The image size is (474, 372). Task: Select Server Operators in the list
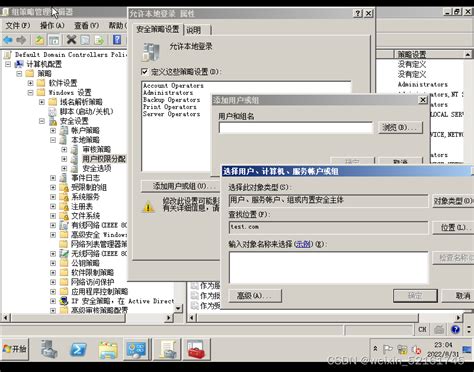coord(171,114)
